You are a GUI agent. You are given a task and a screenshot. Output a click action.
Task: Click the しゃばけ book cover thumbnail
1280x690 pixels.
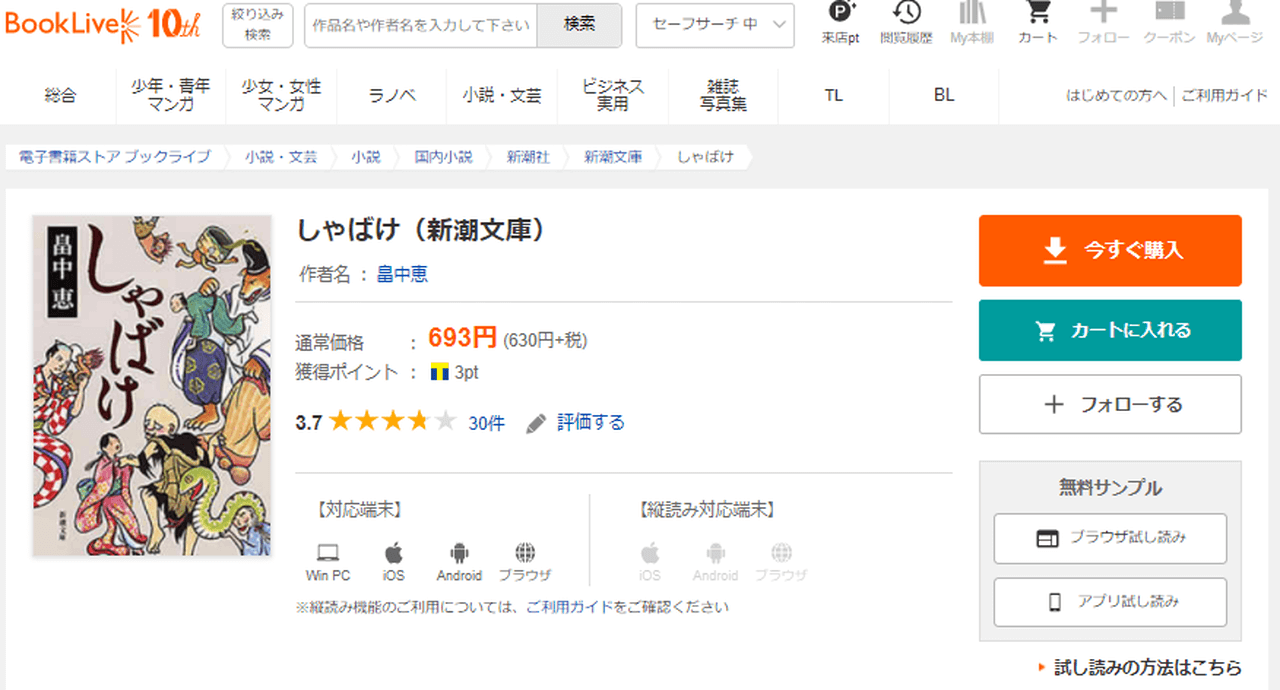click(152, 386)
